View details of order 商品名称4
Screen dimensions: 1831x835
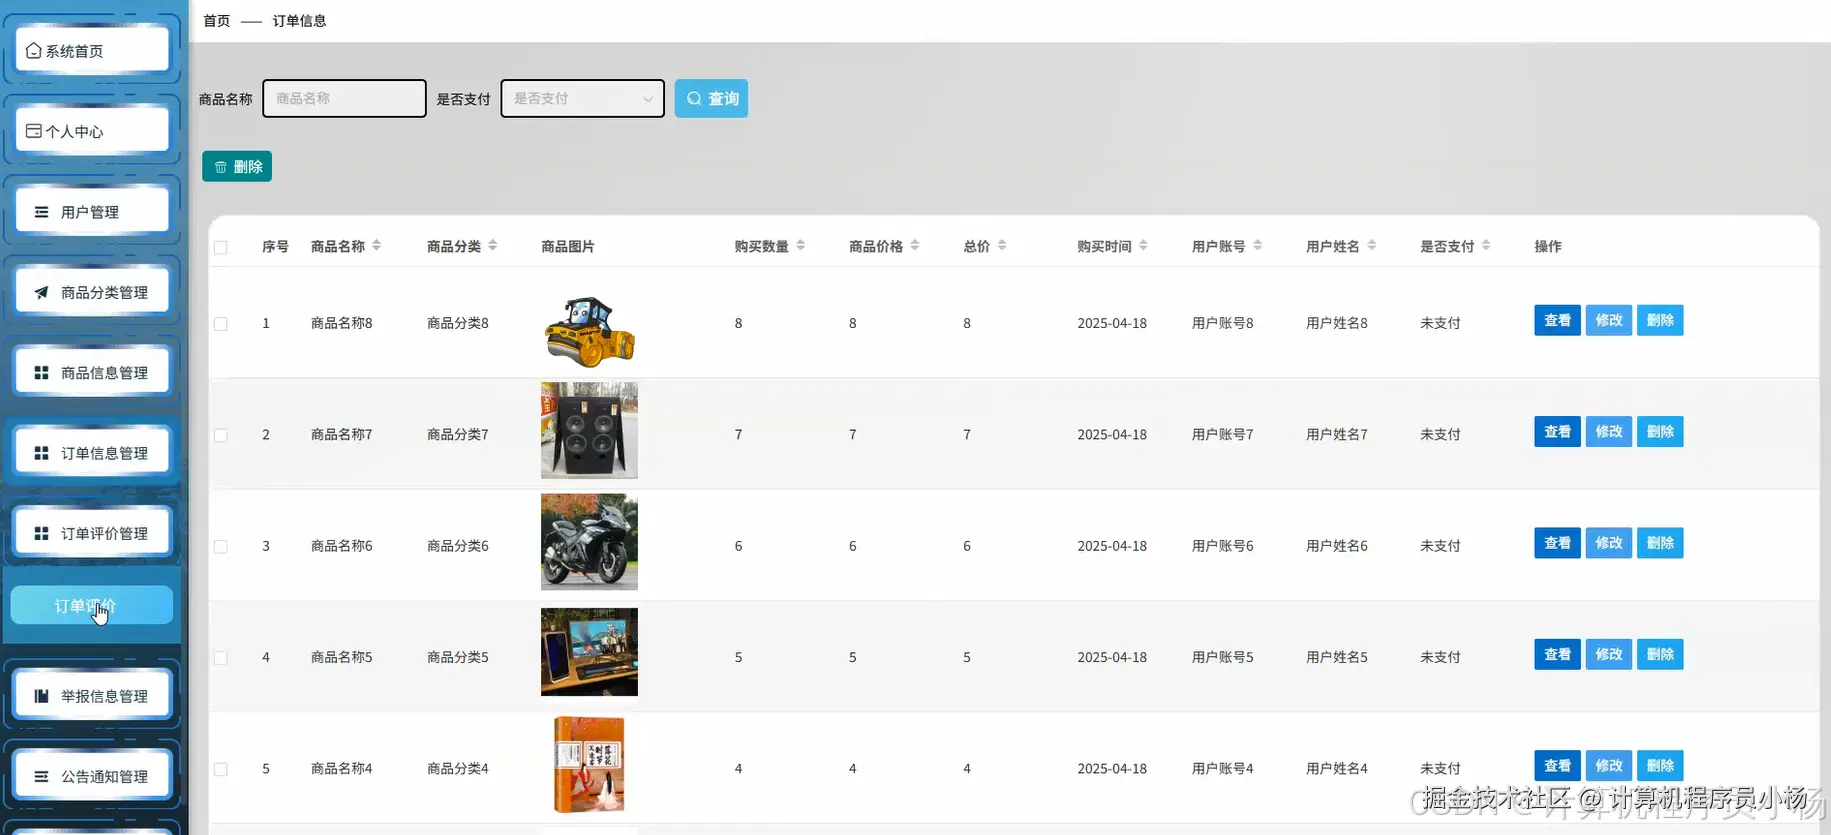click(x=1557, y=766)
